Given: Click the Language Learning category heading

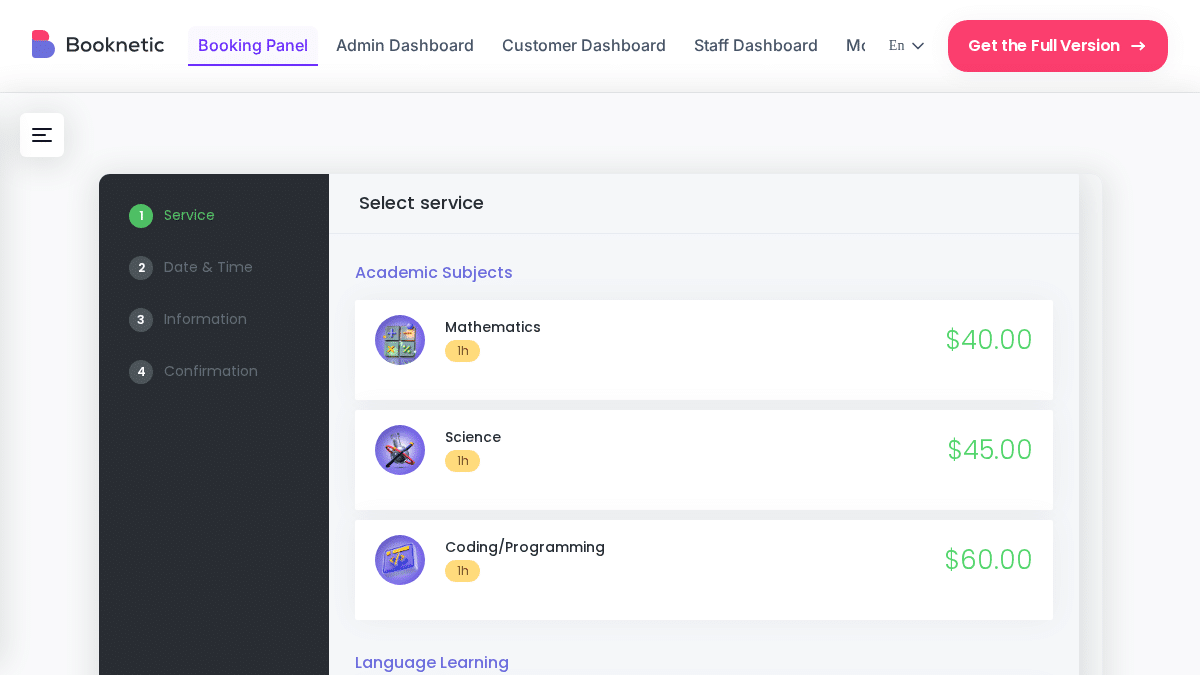Looking at the screenshot, I should point(432,662).
